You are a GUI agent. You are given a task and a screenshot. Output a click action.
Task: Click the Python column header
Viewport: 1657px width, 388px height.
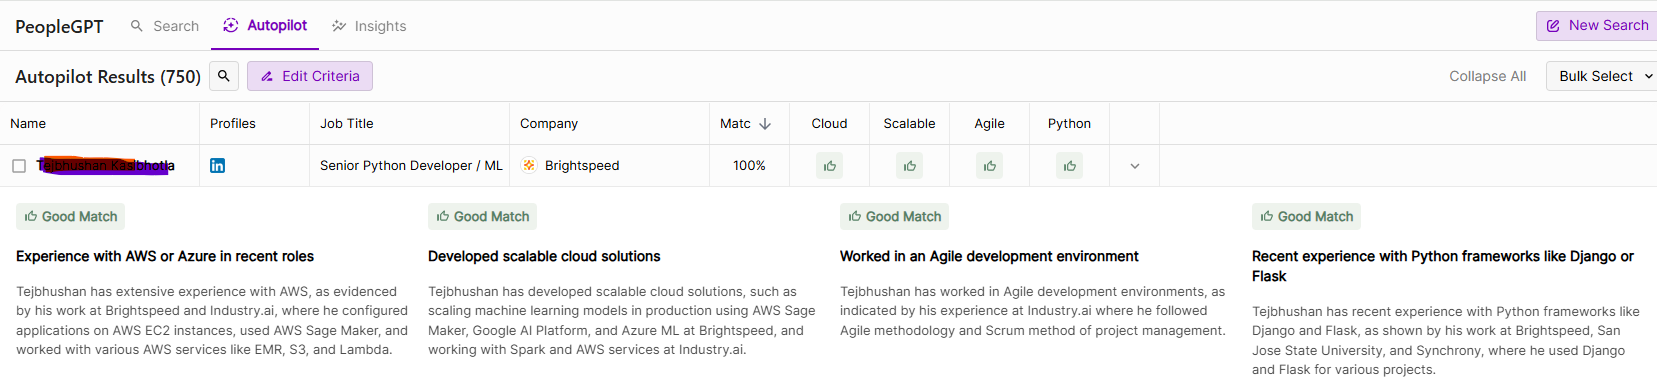1069,124
